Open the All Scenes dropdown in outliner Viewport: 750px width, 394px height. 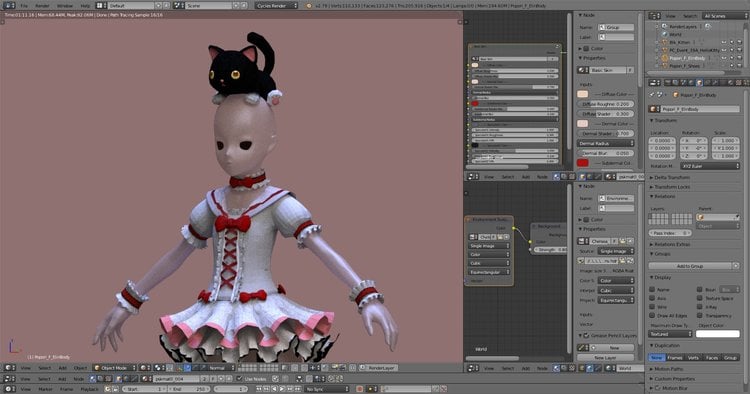pos(724,16)
